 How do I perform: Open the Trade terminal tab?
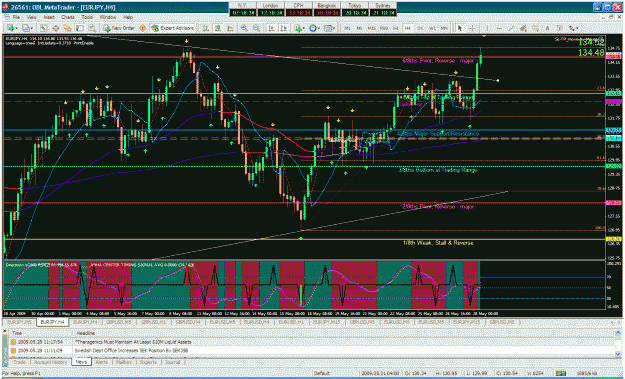tap(20, 362)
